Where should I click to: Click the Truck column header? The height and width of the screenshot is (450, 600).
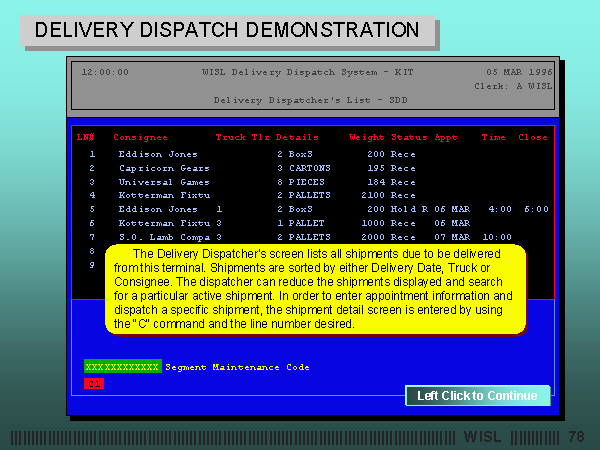[230, 137]
